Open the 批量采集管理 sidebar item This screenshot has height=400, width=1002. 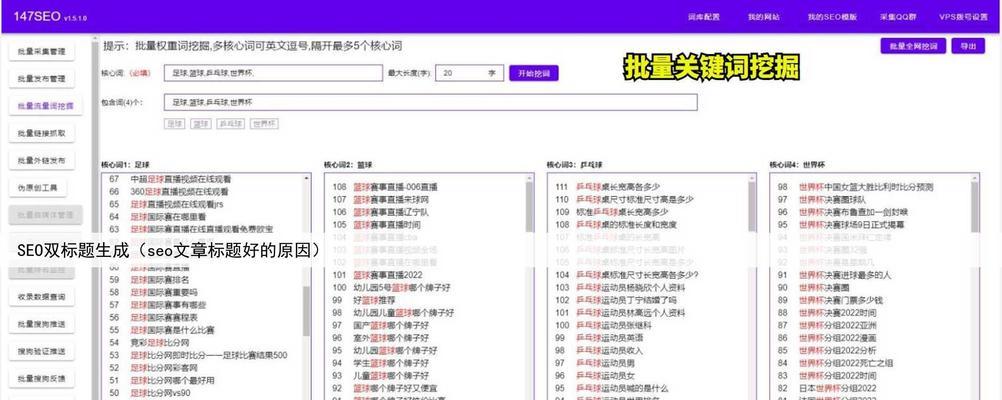click(42, 52)
